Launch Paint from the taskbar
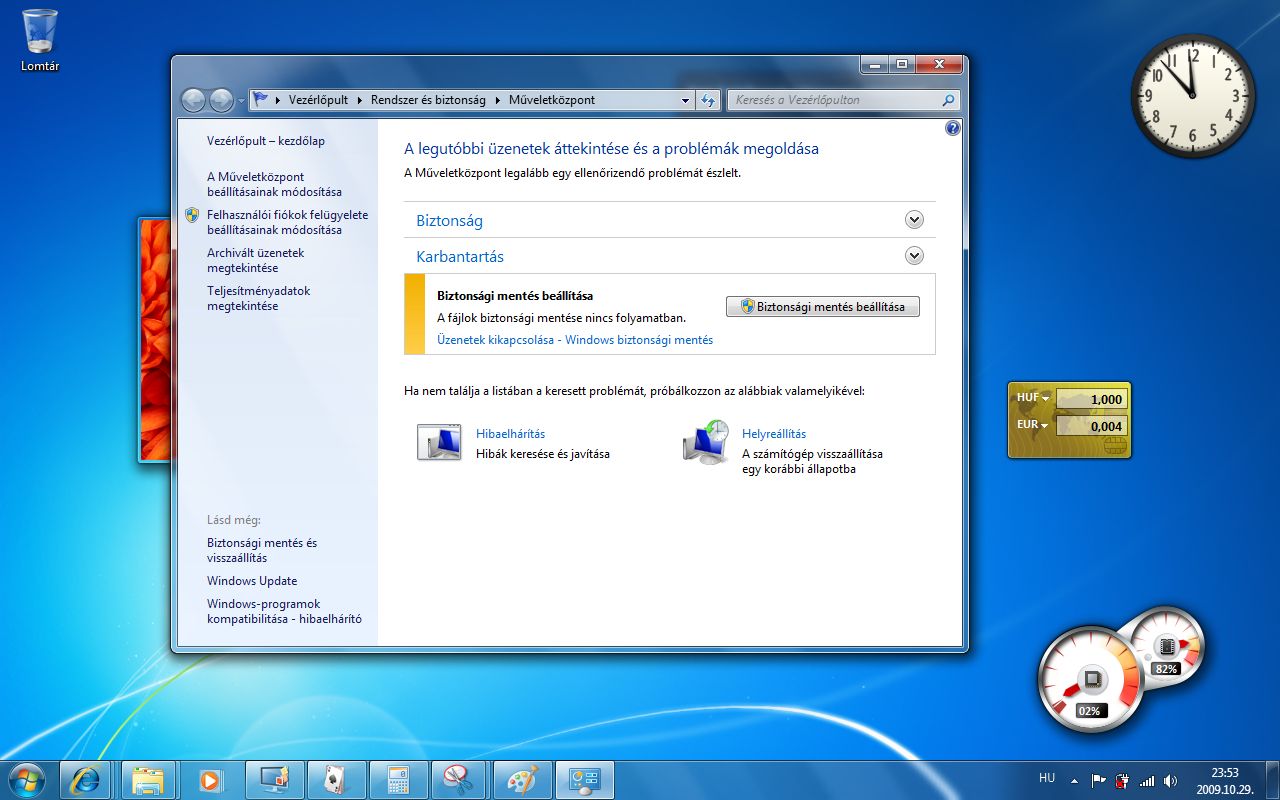 [x=521, y=779]
